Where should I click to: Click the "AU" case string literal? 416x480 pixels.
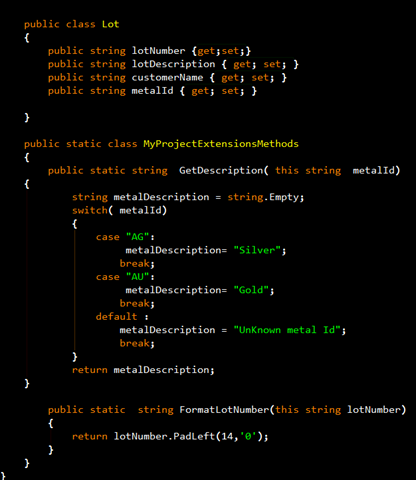(x=137, y=277)
